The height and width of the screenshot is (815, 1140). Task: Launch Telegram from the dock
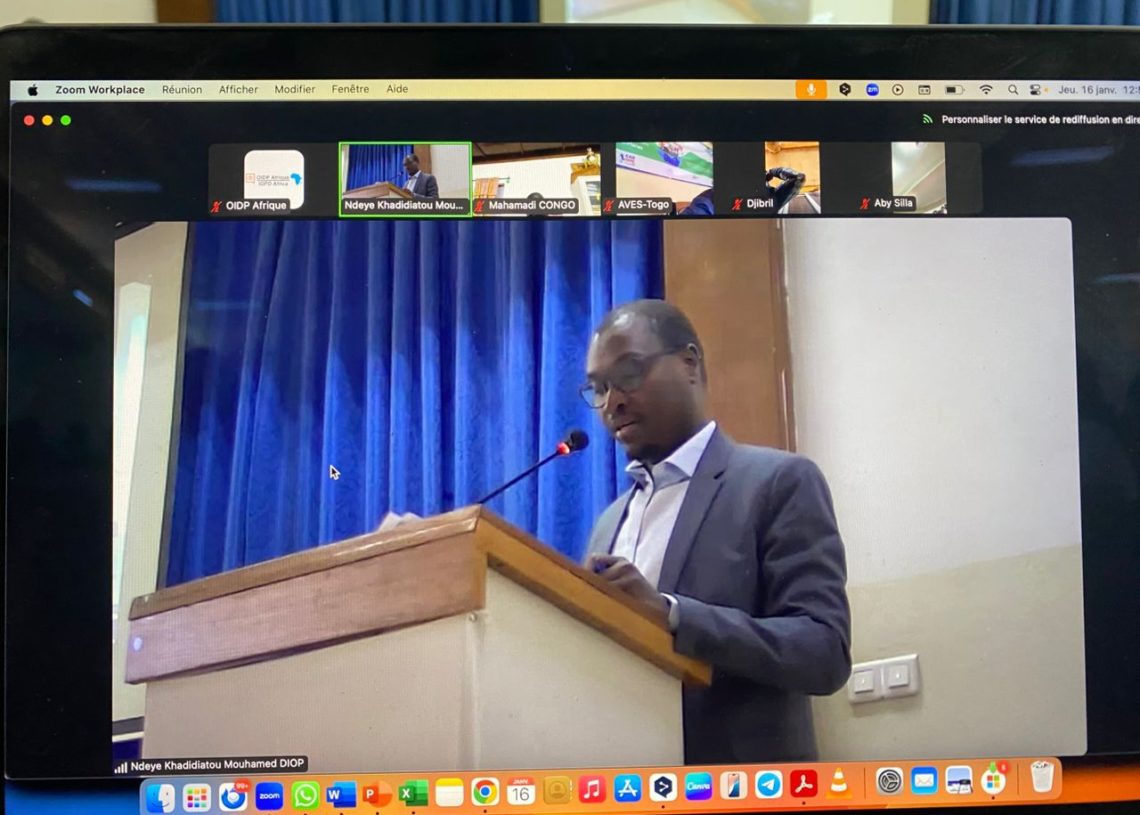click(768, 785)
